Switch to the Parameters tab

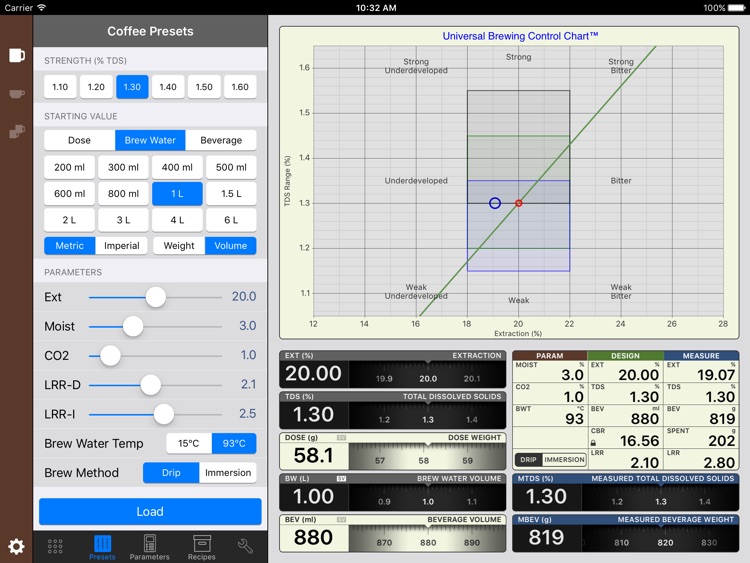tap(149, 548)
